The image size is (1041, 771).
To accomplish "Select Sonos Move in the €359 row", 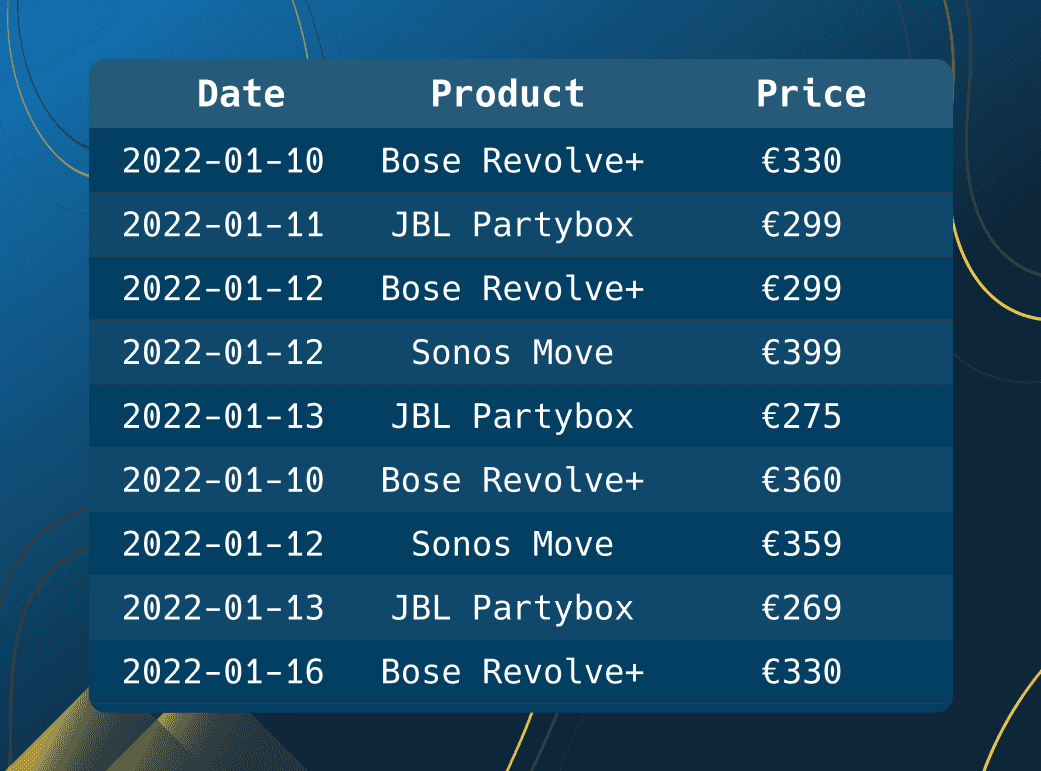I will tap(513, 544).
